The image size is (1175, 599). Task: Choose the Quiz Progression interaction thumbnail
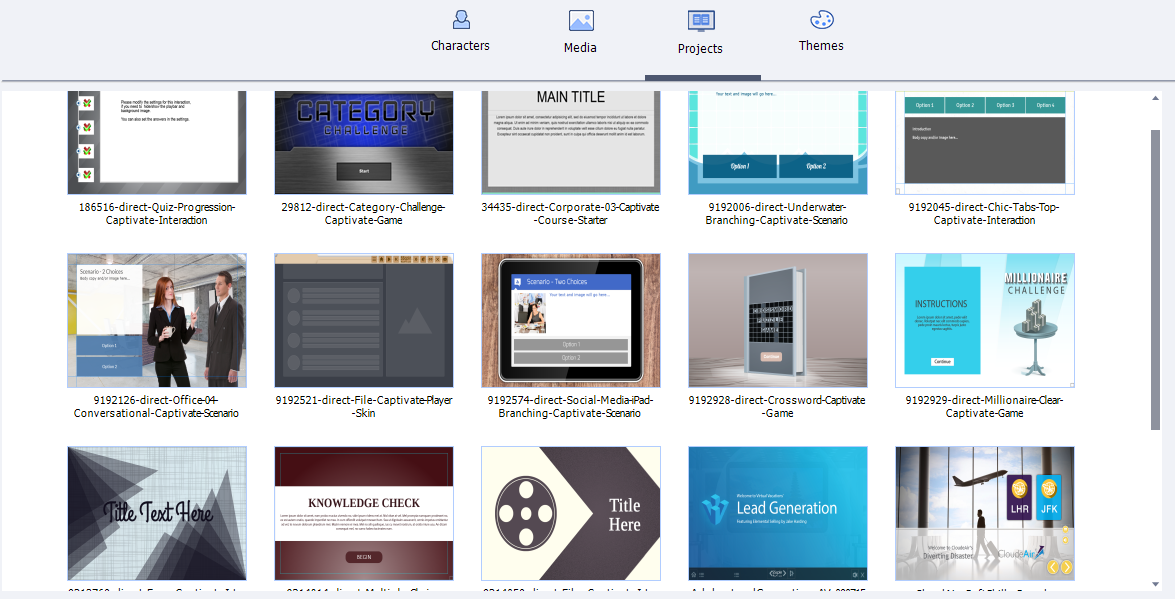point(157,142)
